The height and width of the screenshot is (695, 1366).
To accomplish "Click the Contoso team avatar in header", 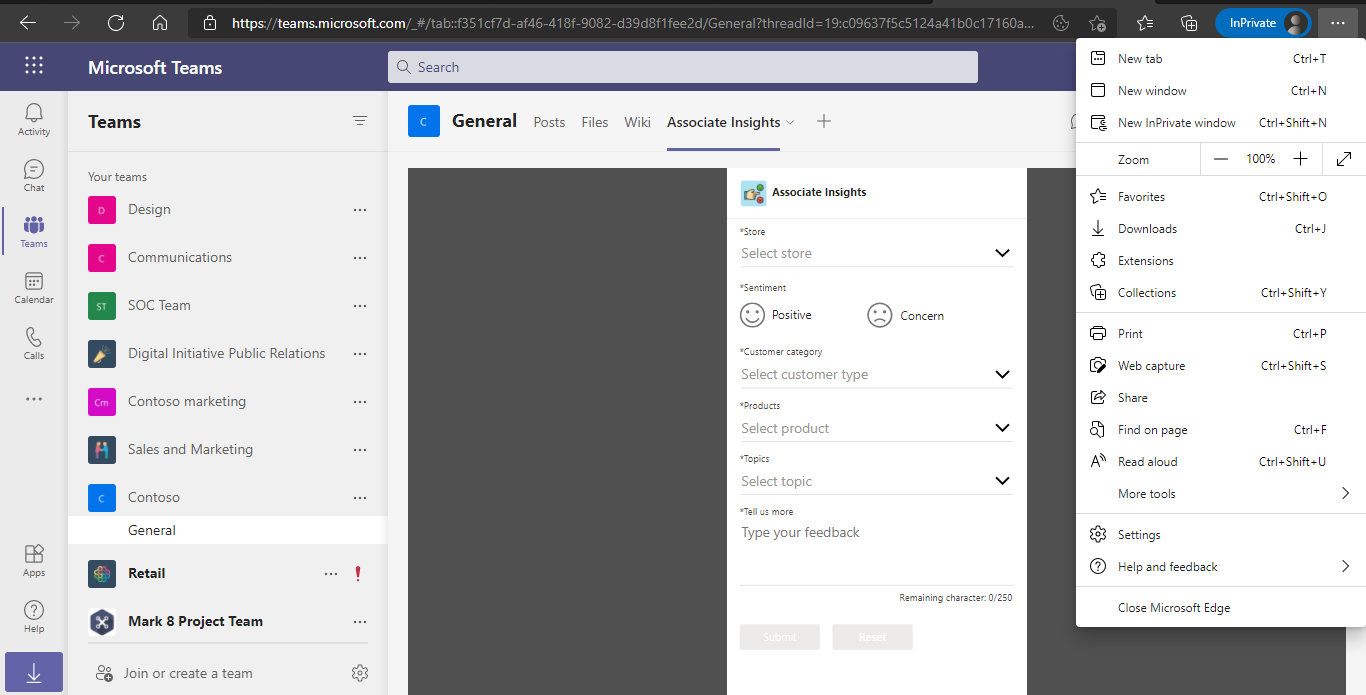I will tap(424, 121).
